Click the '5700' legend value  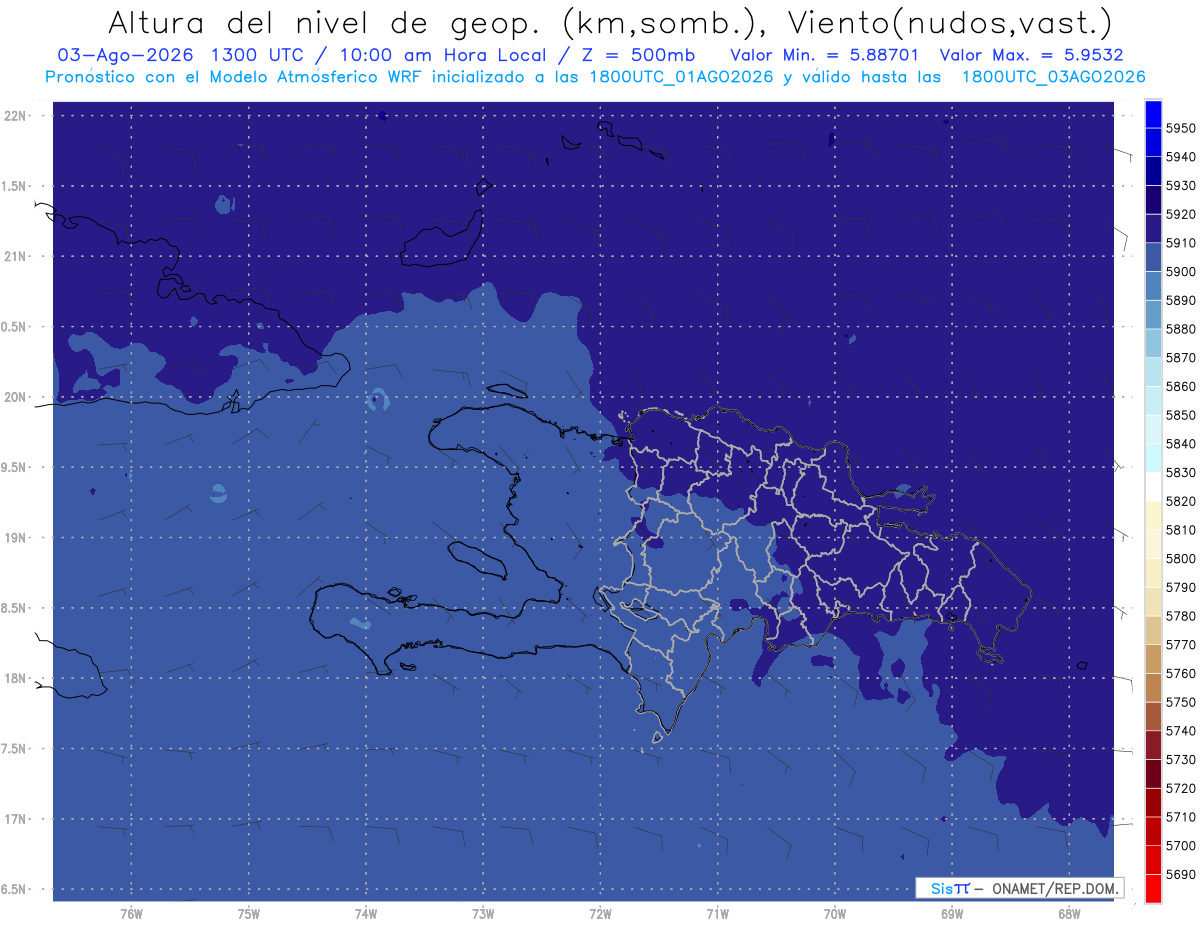point(1180,846)
